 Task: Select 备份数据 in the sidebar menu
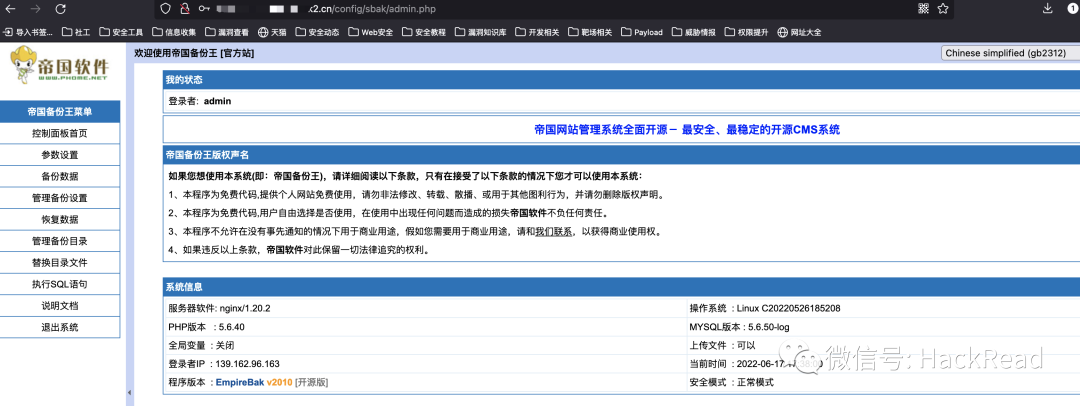60,176
